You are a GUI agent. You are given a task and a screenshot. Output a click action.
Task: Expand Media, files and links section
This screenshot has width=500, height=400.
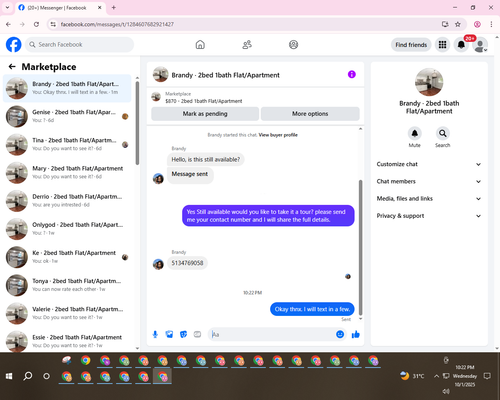tap(429, 199)
